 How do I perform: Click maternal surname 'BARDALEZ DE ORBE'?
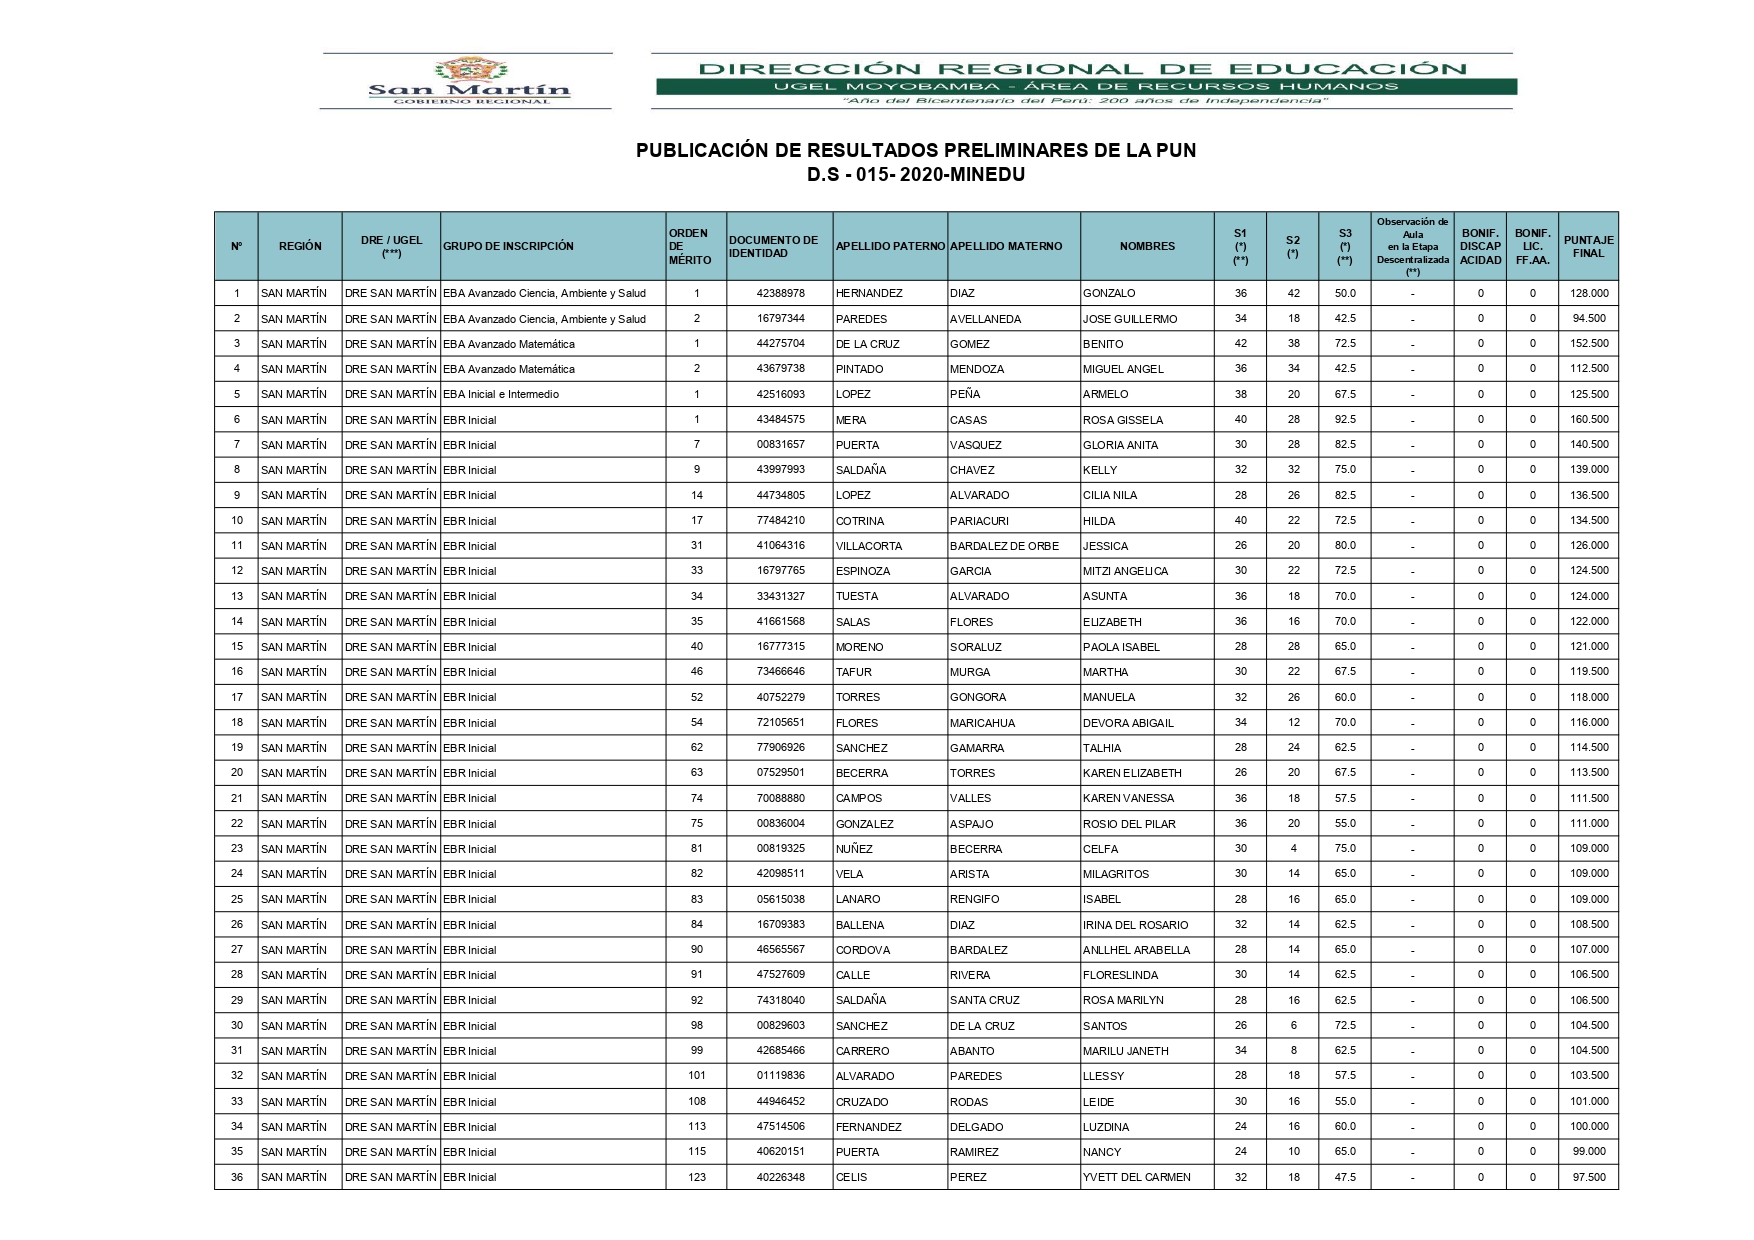[x=1004, y=546]
